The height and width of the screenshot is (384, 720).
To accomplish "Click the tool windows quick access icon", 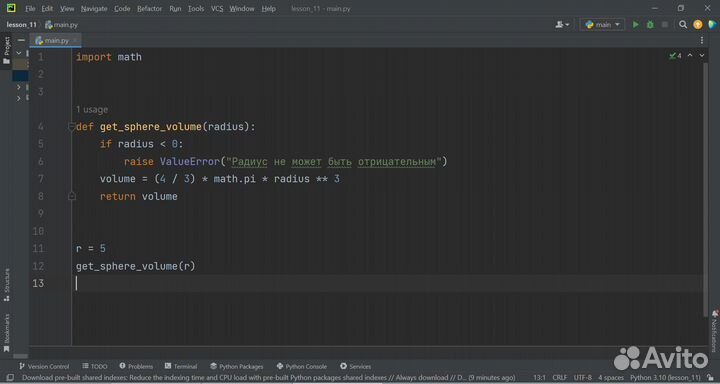I will click(x=10, y=378).
